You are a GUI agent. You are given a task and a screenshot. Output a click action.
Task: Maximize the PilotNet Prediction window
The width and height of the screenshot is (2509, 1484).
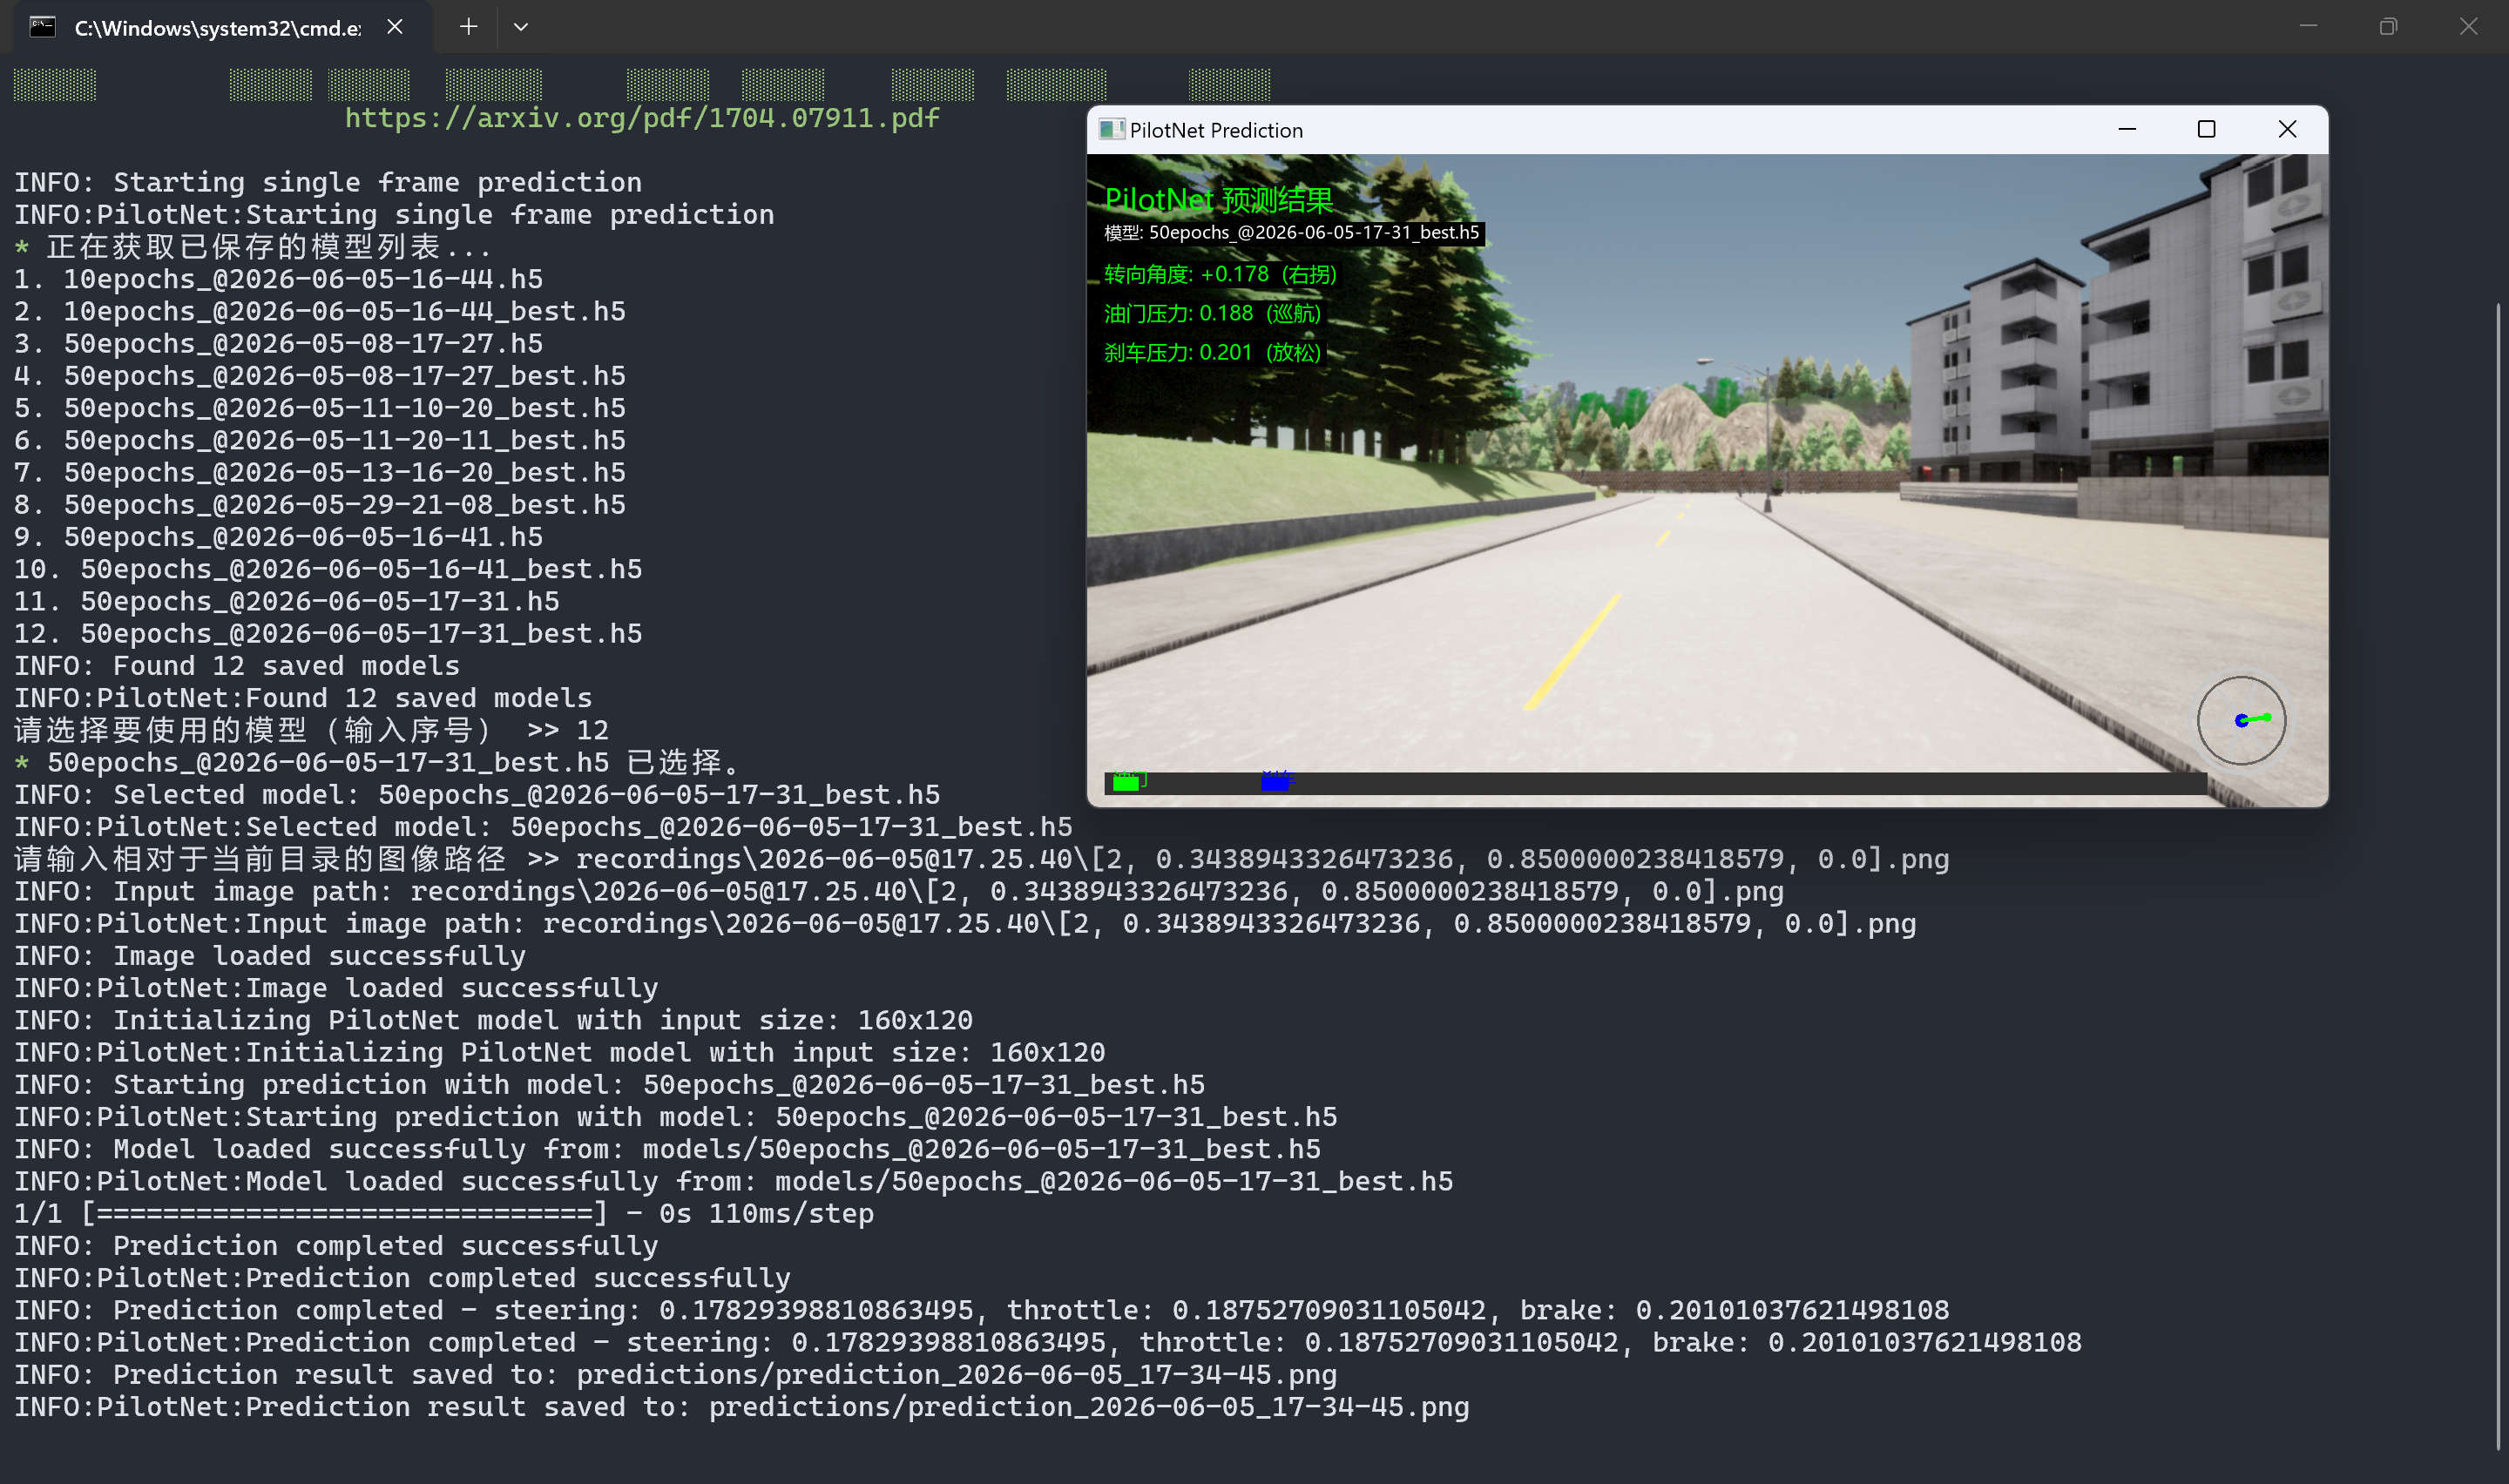pyautogui.click(x=2206, y=129)
